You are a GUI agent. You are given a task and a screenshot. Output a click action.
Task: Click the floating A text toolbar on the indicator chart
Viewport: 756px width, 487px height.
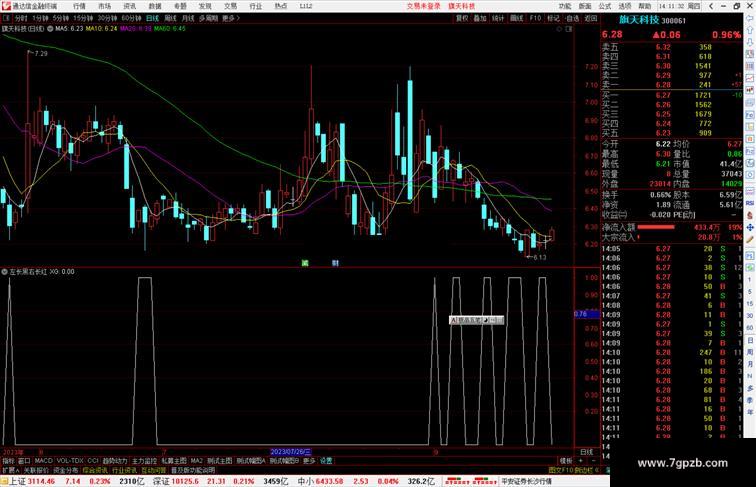pos(476,320)
